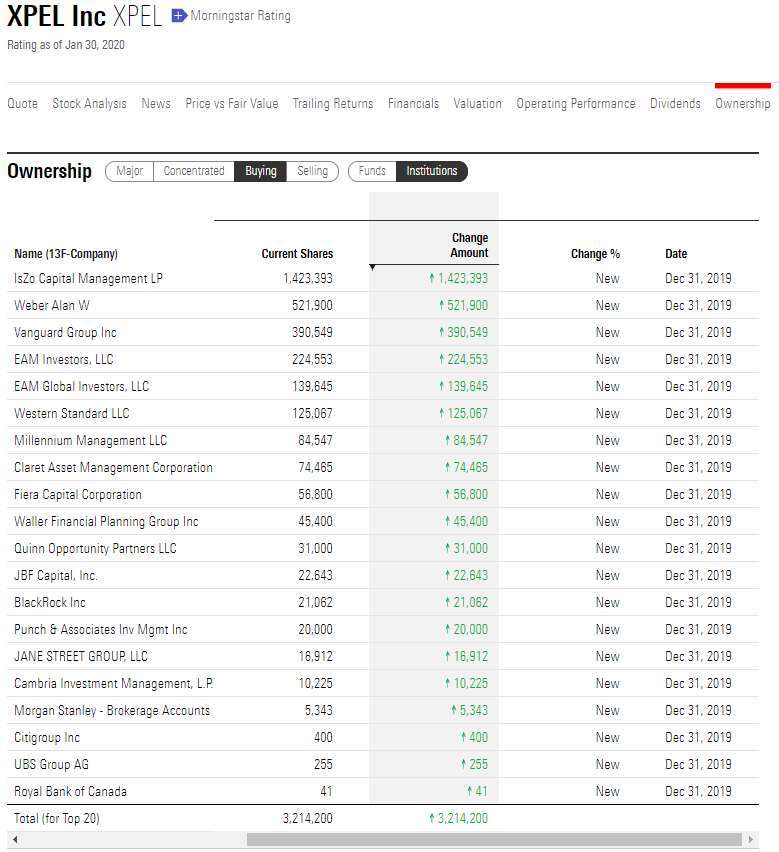
Task: Switch to the Concentrated ownership view
Action: (x=194, y=171)
